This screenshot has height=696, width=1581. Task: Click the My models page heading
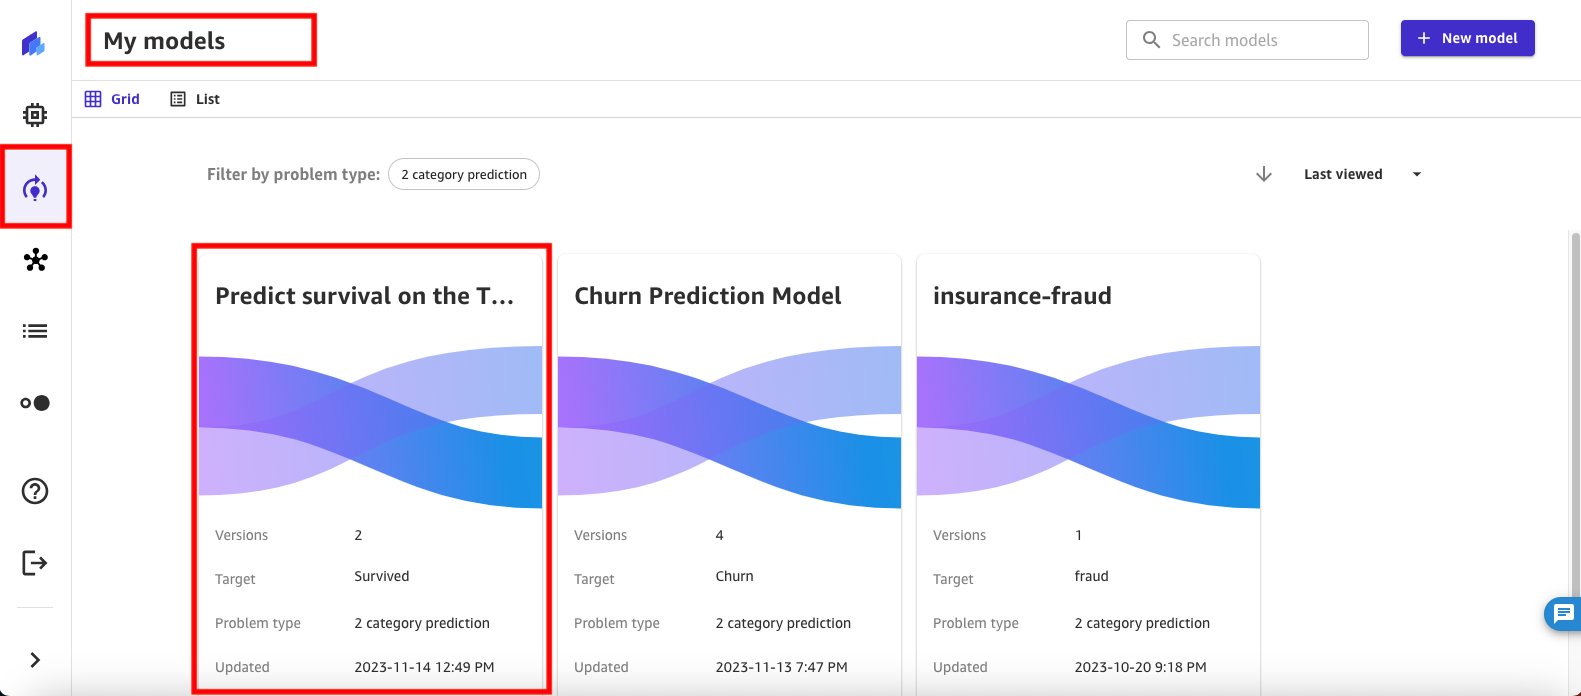point(164,41)
